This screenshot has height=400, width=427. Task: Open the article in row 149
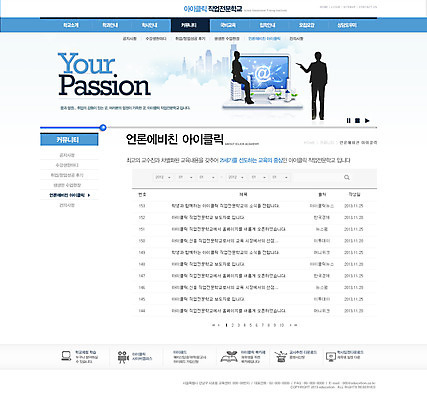pos(225,253)
